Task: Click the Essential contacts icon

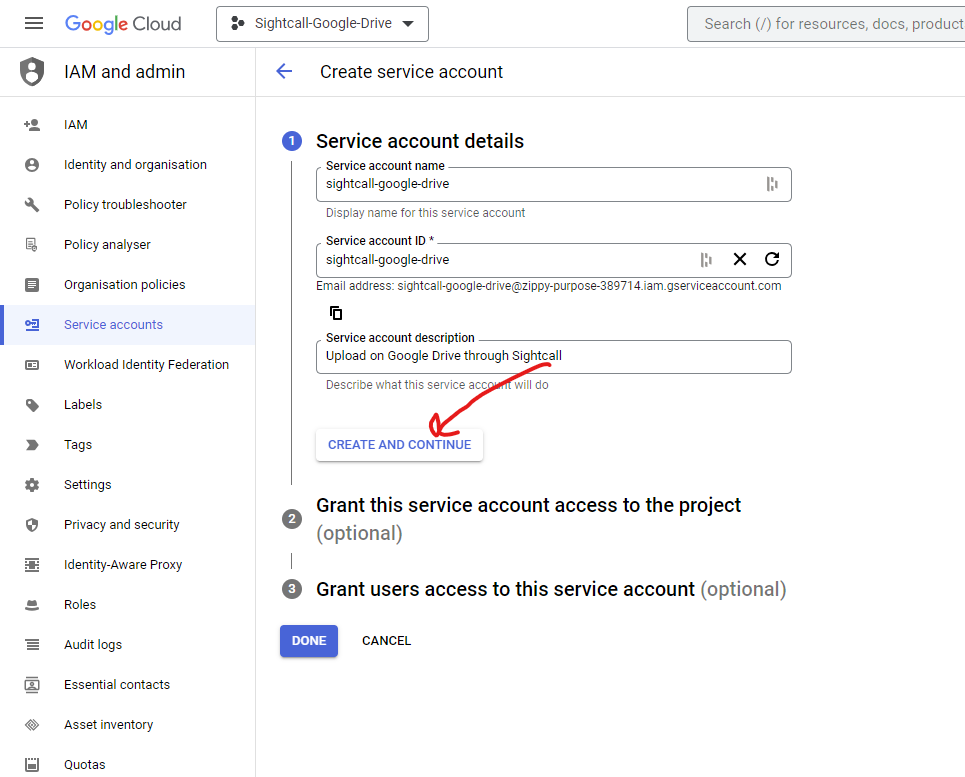Action: [x=32, y=685]
